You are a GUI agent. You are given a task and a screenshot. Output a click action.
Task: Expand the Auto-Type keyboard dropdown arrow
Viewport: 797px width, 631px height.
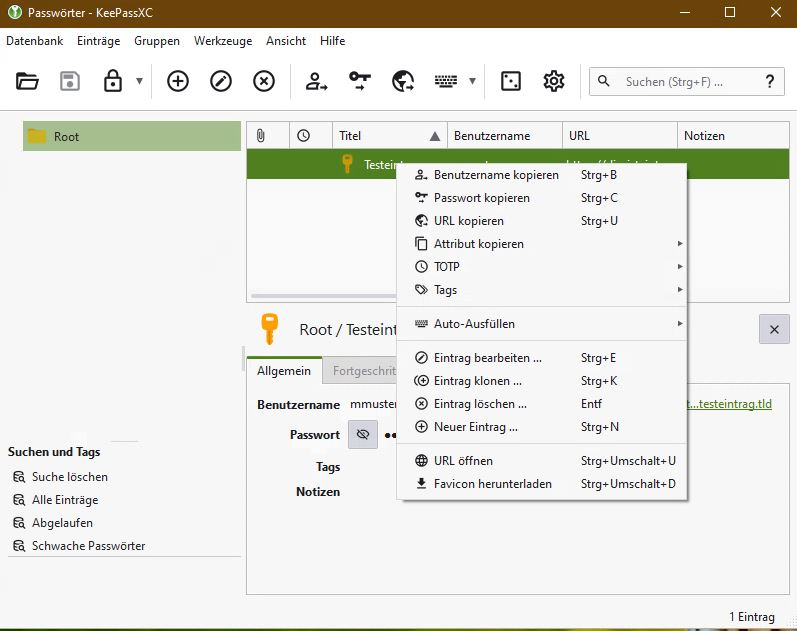coord(472,82)
